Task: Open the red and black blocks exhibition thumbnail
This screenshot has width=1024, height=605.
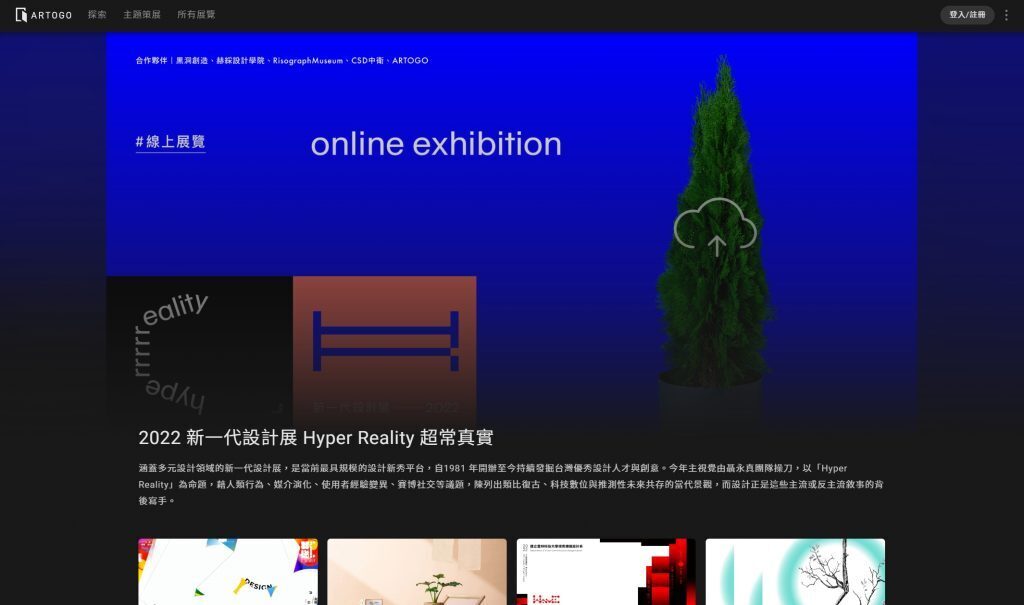Action: pos(606,572)
